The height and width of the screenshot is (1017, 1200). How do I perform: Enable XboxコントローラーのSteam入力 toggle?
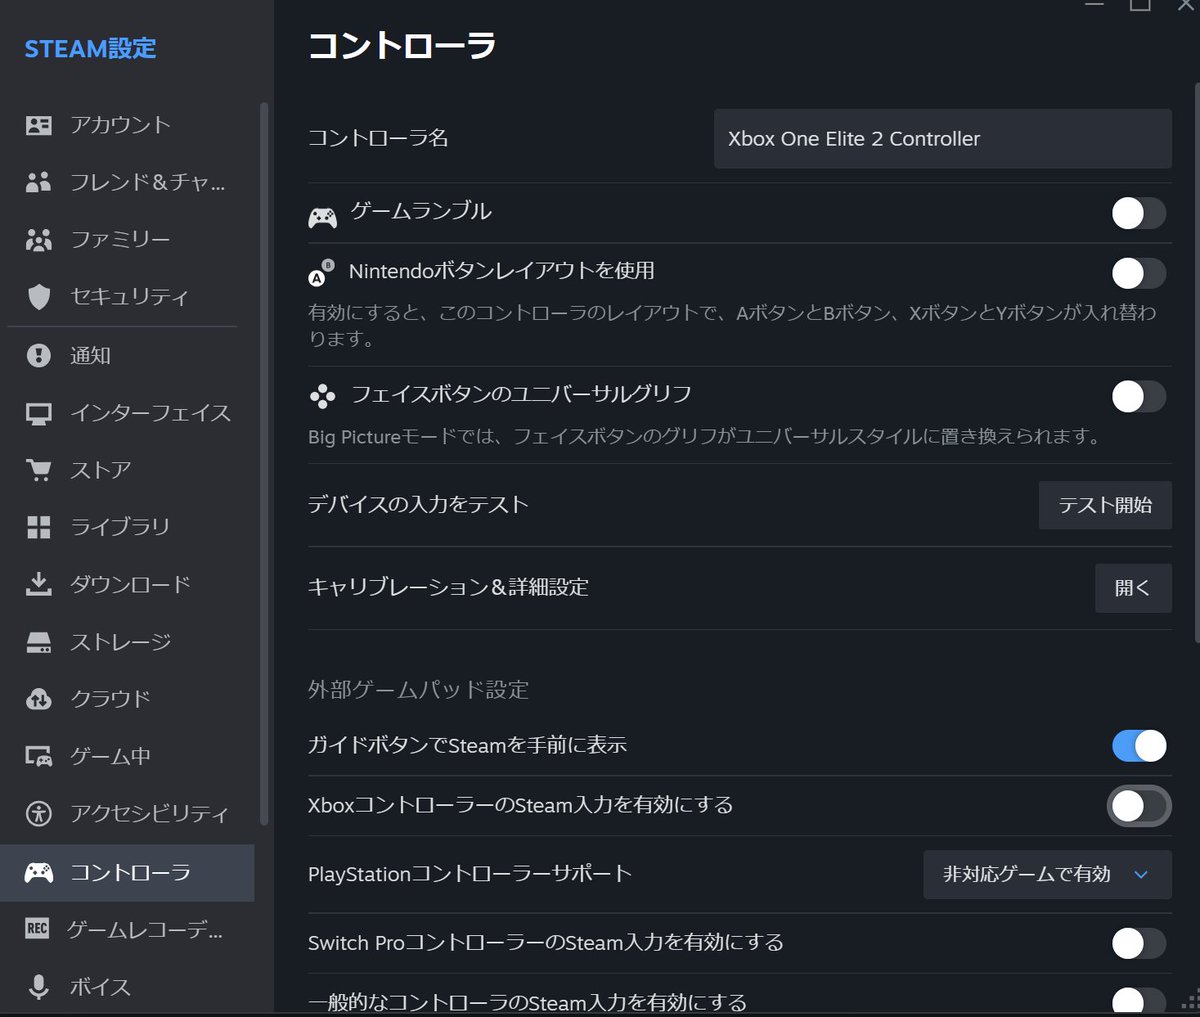coord(1138,806)
